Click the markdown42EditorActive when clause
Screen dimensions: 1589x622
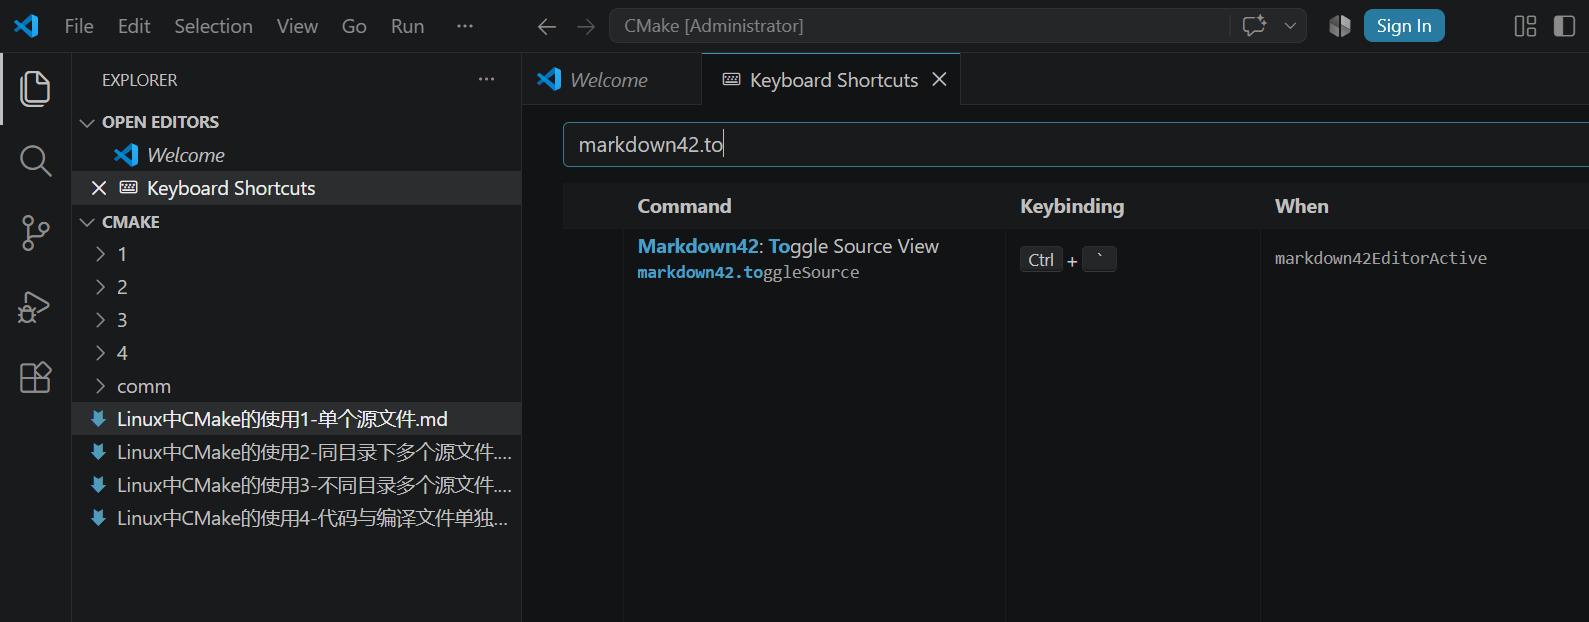[x=1380, y=258]
